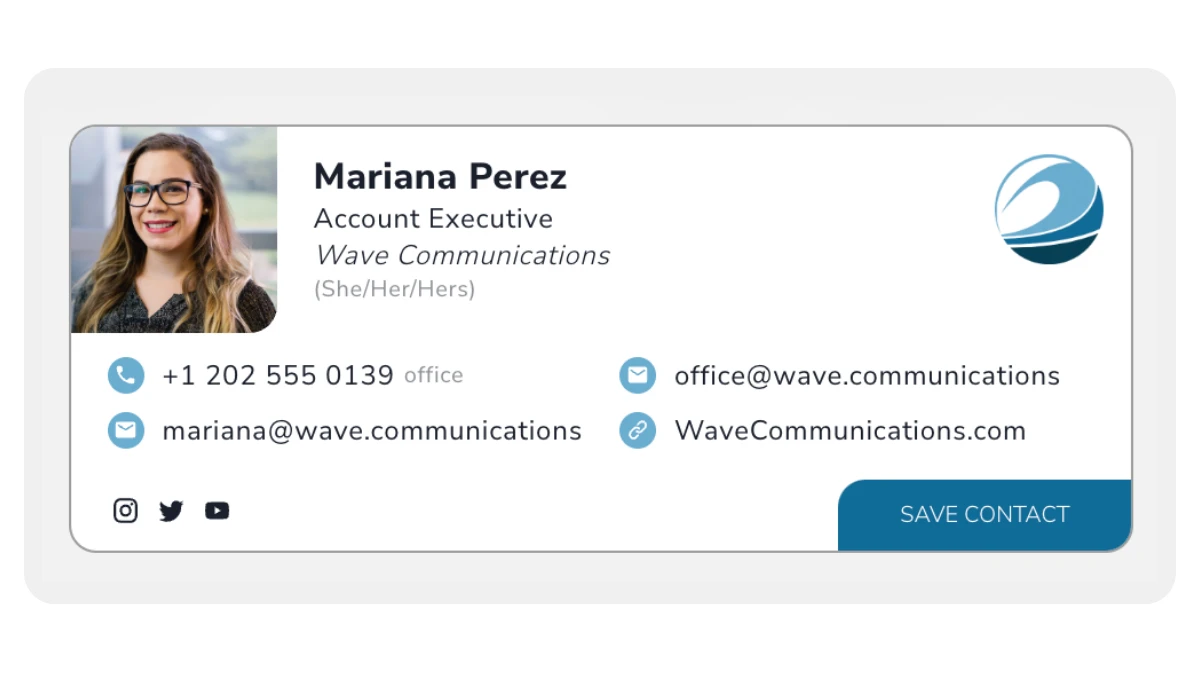The image size is (1200, 677).
Task: Call the number +1 202 555 0139
Action: pos(277,376)
